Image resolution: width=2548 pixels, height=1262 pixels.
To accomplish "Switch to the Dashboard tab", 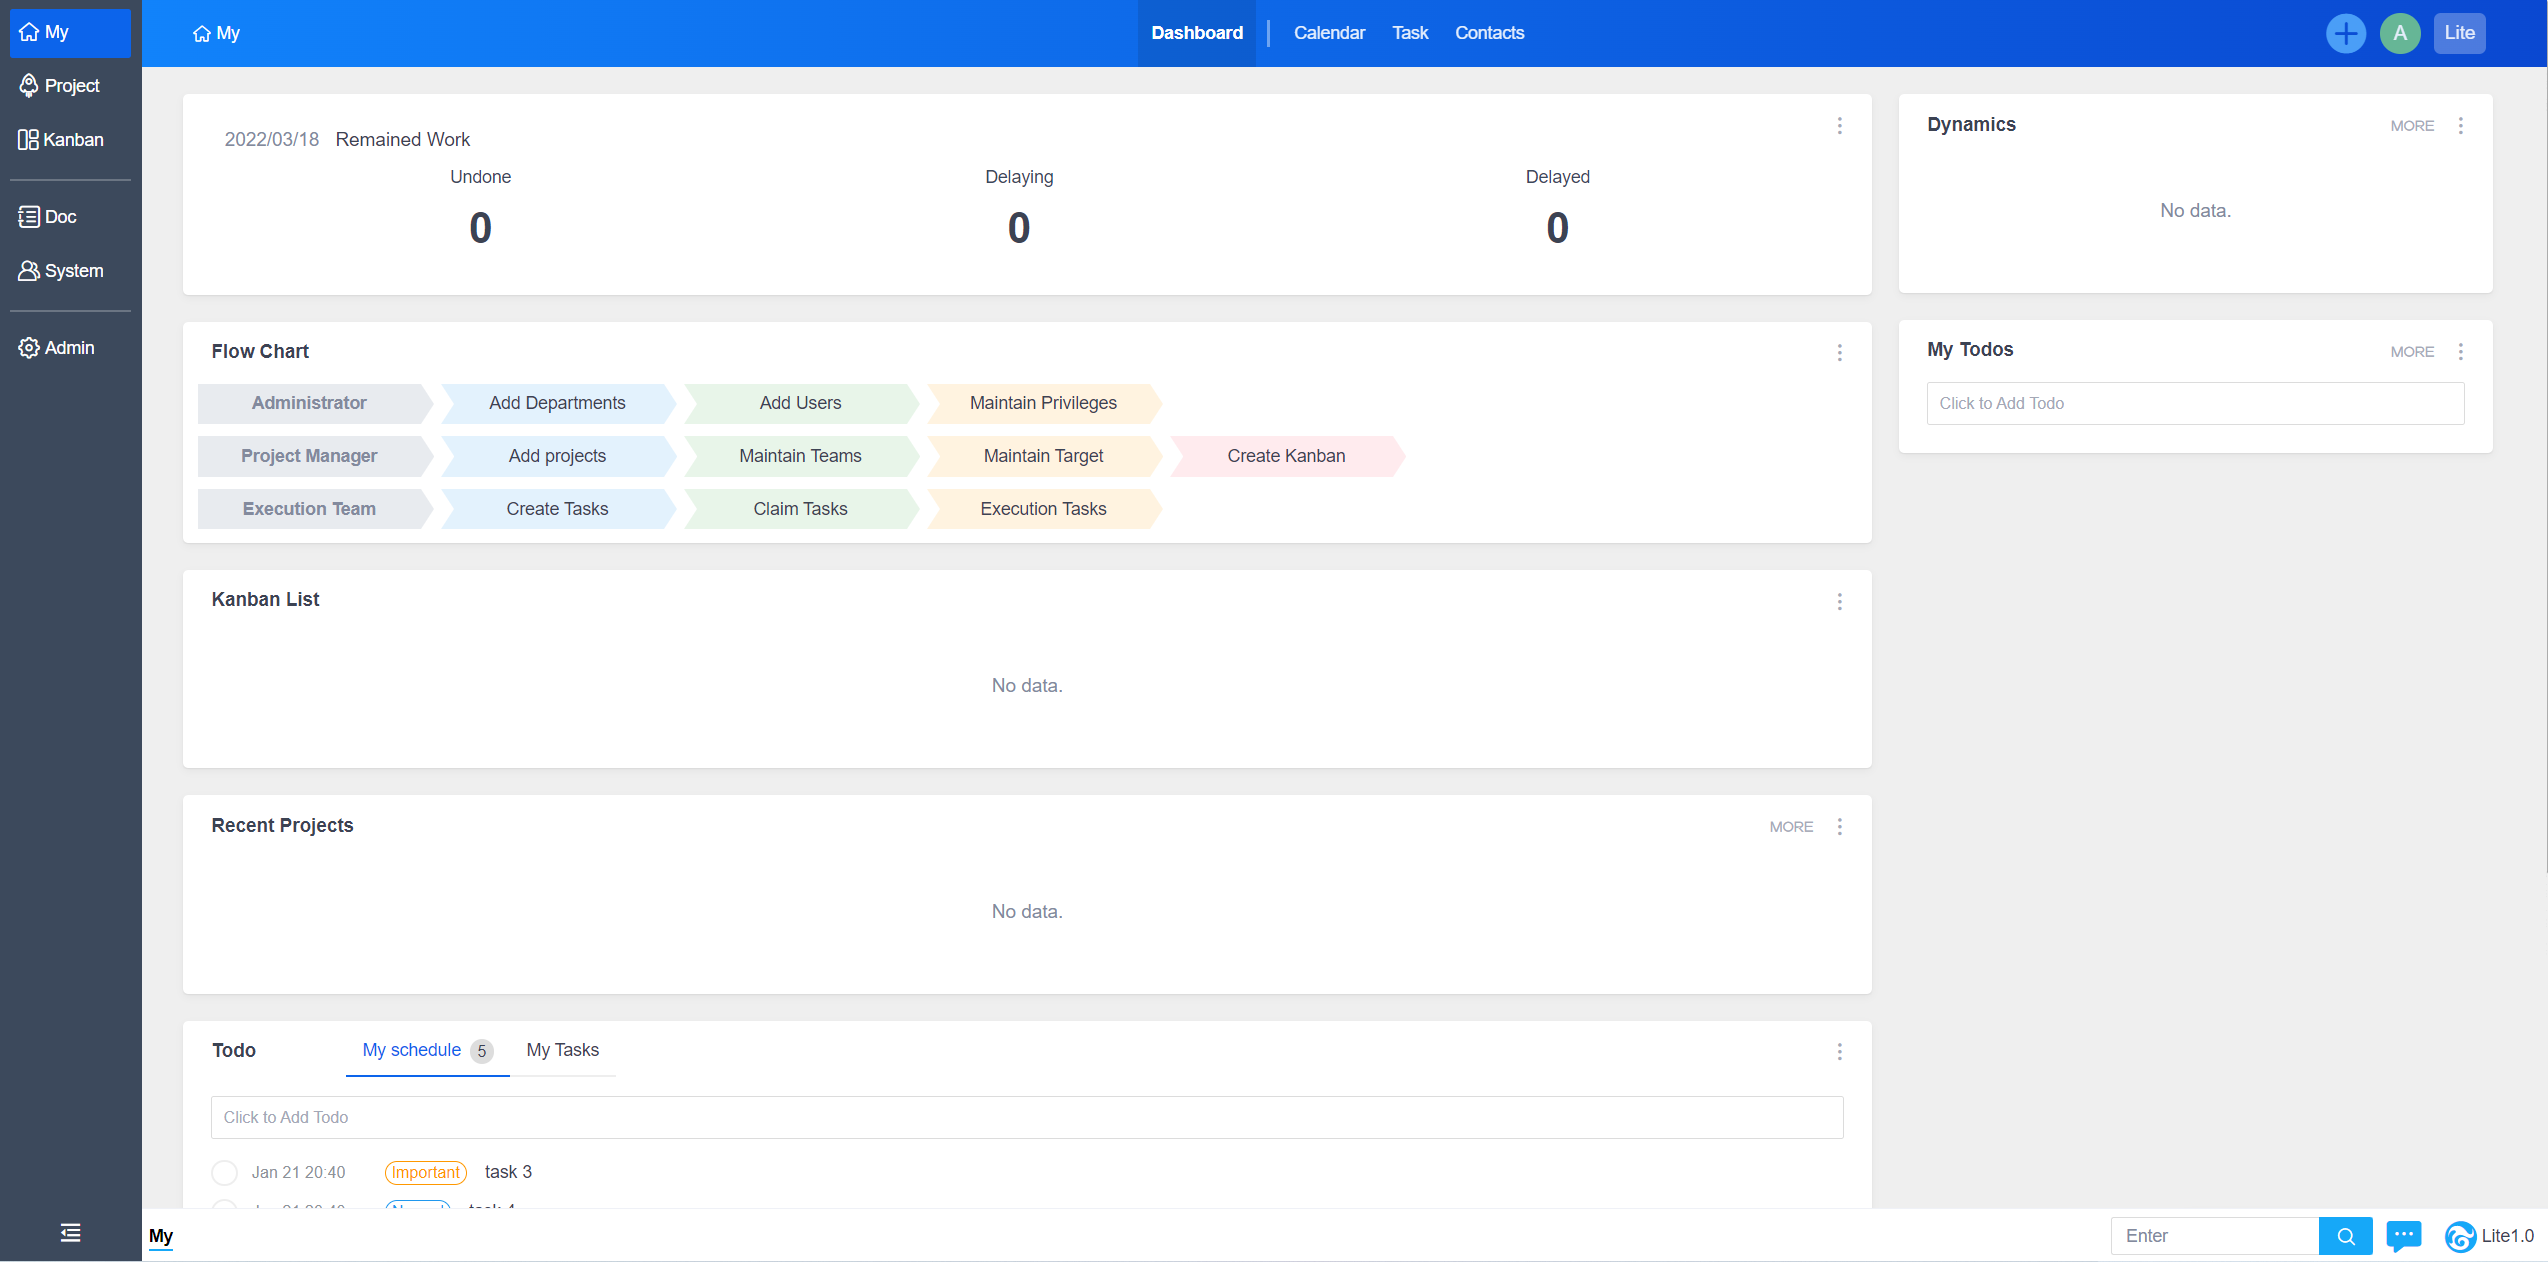I will point(1196,33).
